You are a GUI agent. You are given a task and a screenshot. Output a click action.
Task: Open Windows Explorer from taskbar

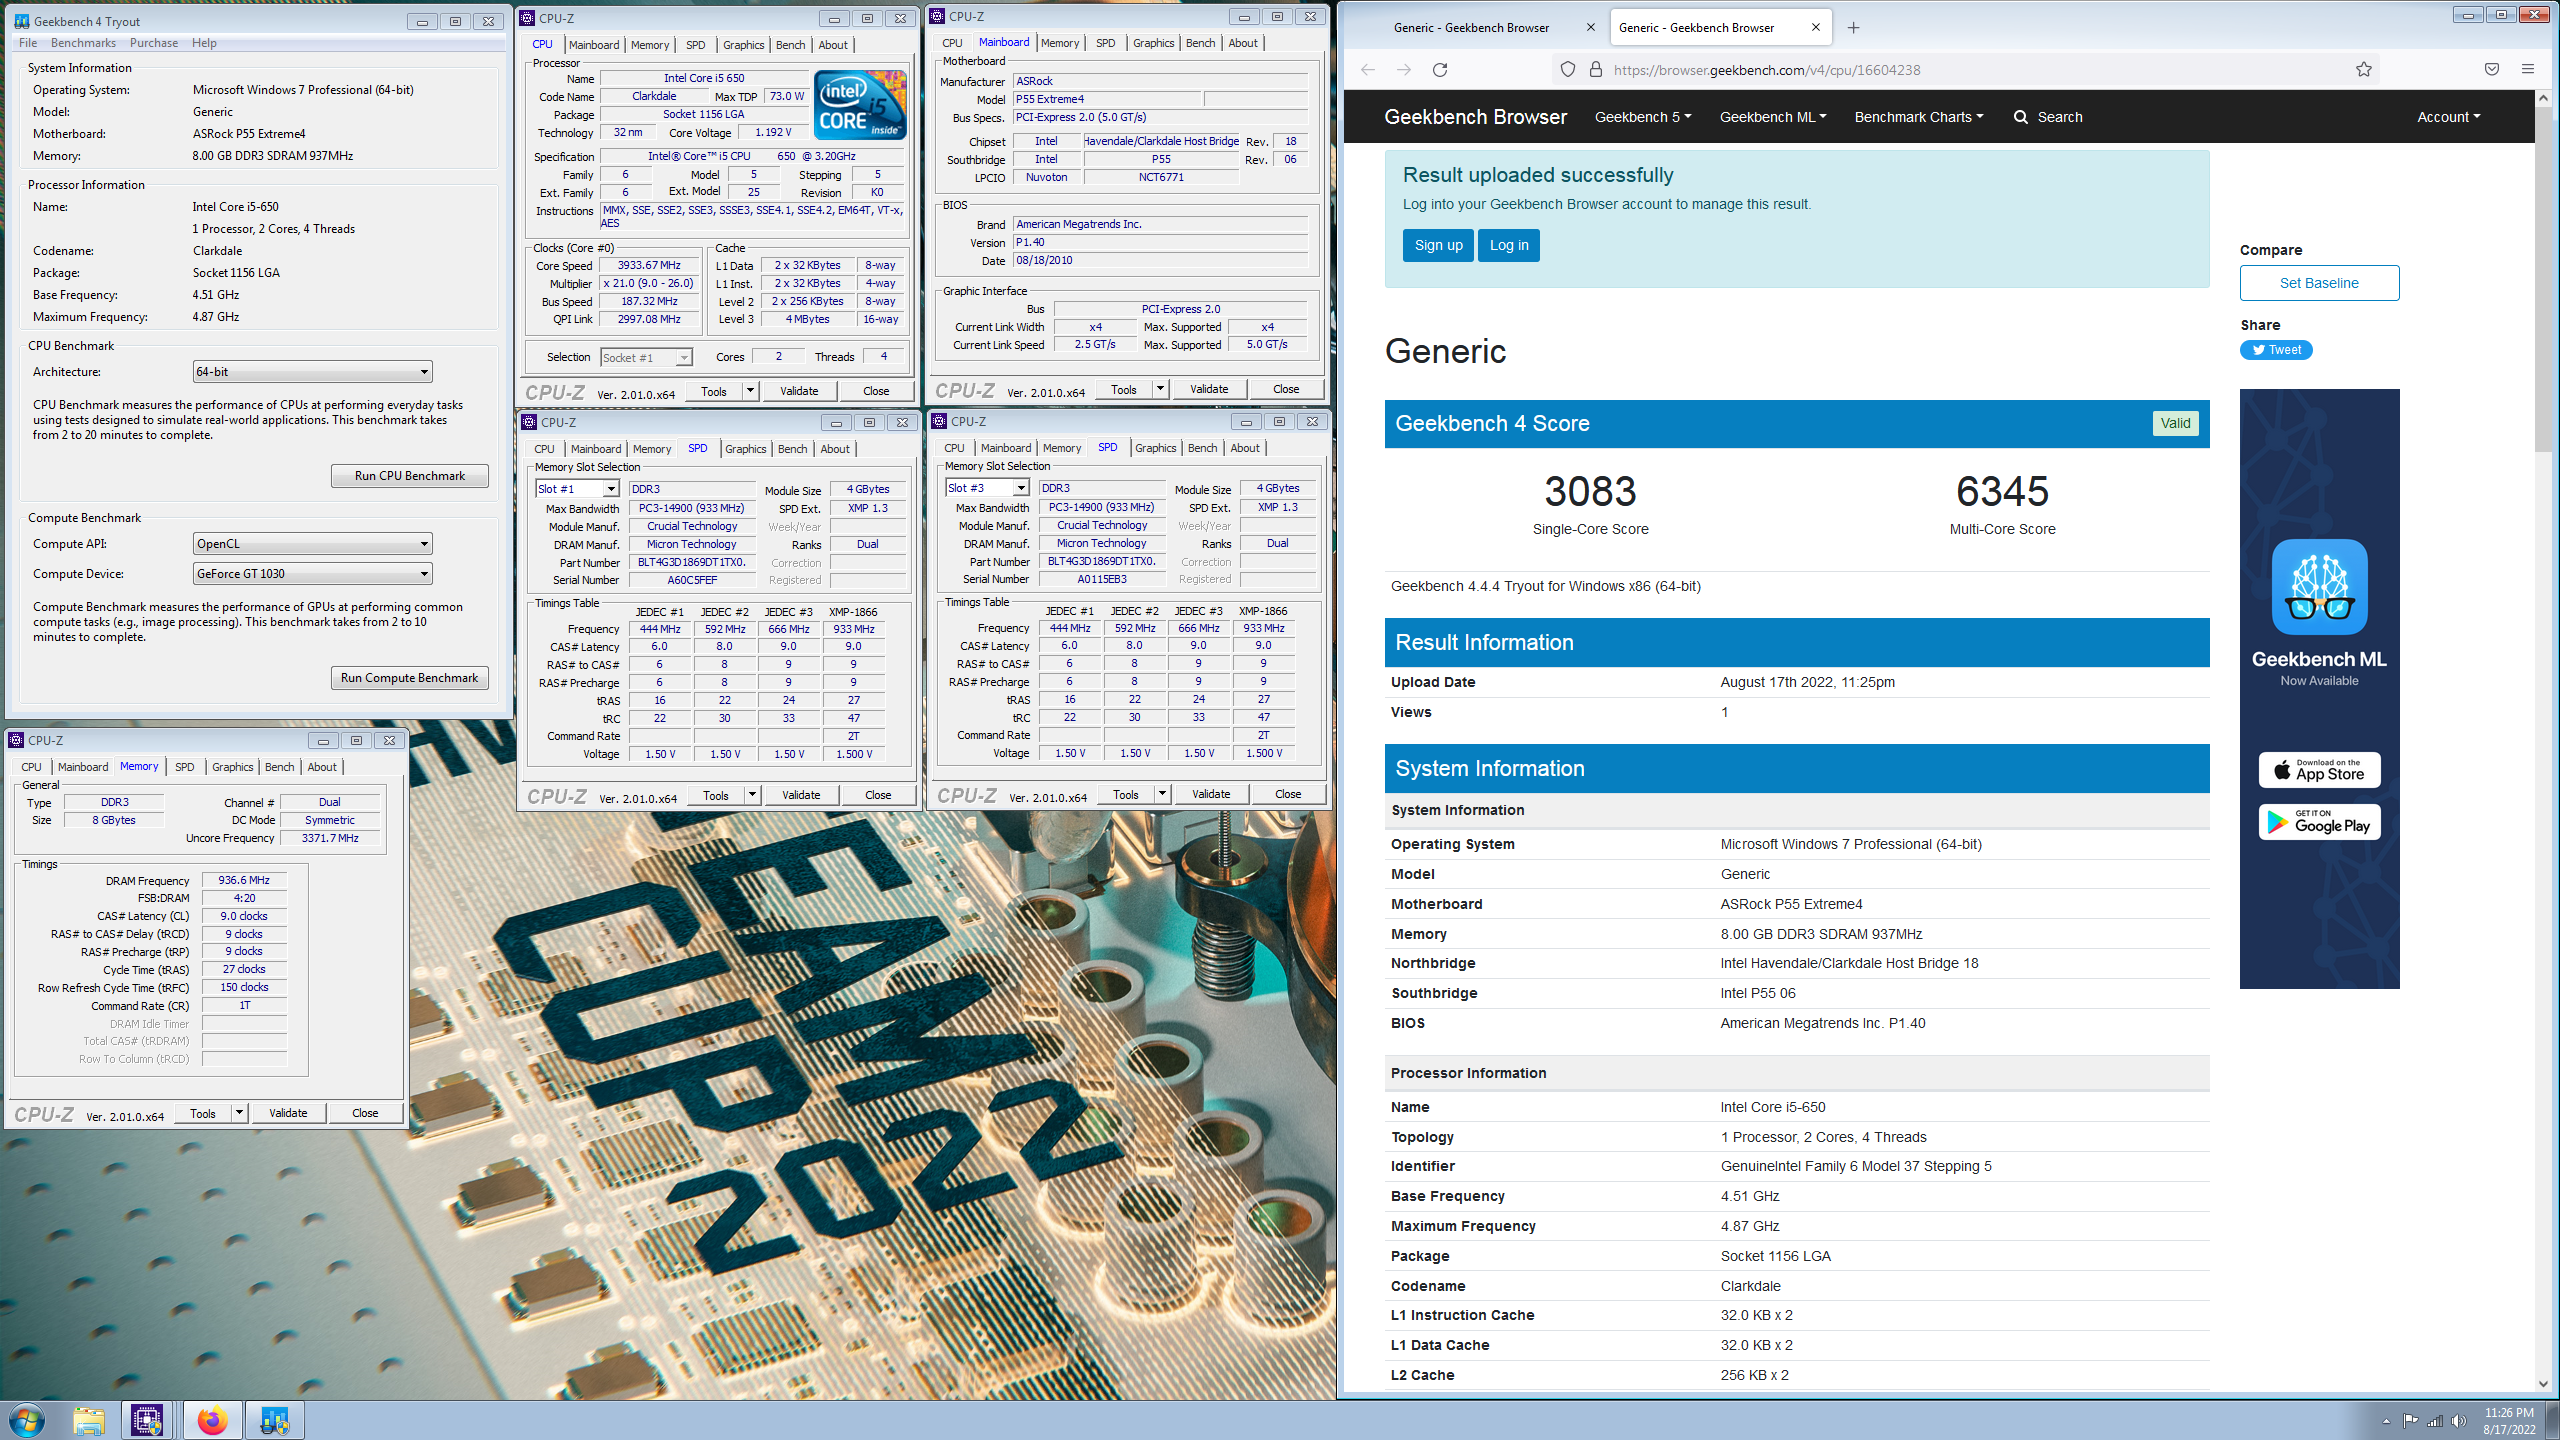pos(89,1420)
